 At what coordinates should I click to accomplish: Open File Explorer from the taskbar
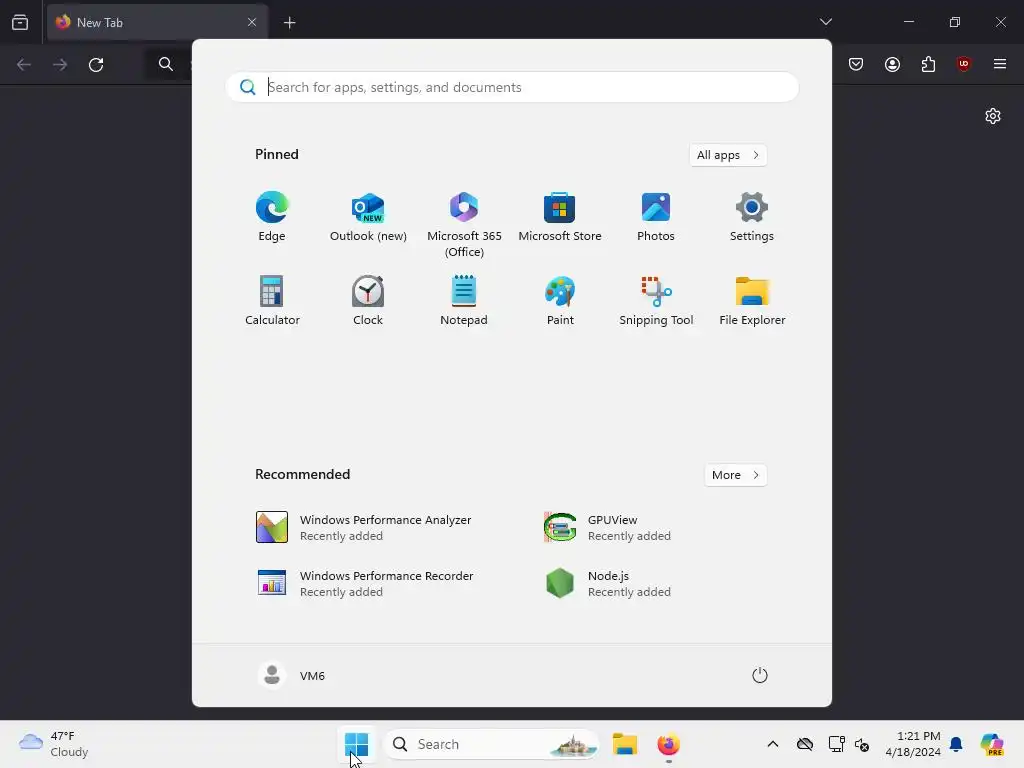(624, 744)
